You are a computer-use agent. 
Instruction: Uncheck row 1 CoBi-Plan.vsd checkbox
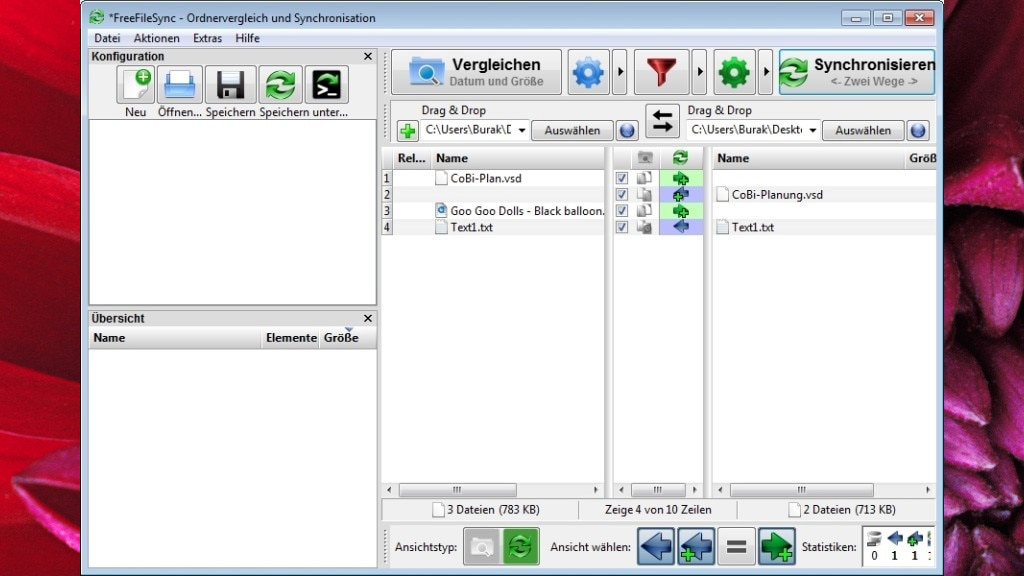pyautogui.click(x=622, y=178)
